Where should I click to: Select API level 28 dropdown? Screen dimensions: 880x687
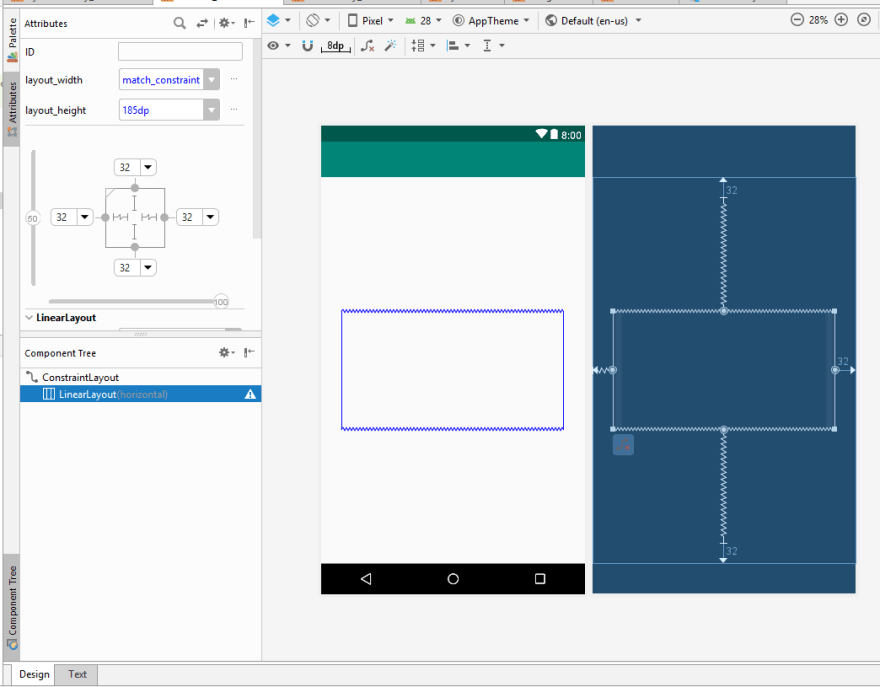(x=423, y=21)
